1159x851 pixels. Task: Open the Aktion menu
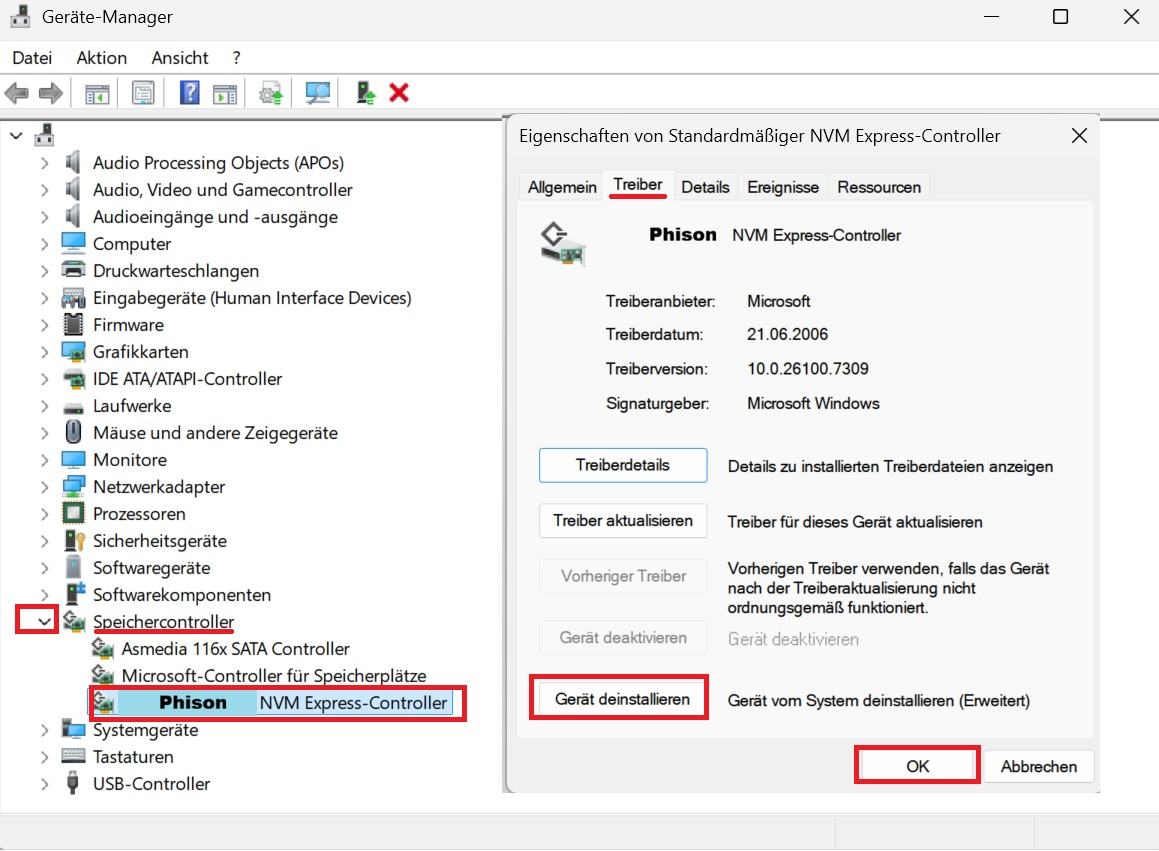[101, 58]
